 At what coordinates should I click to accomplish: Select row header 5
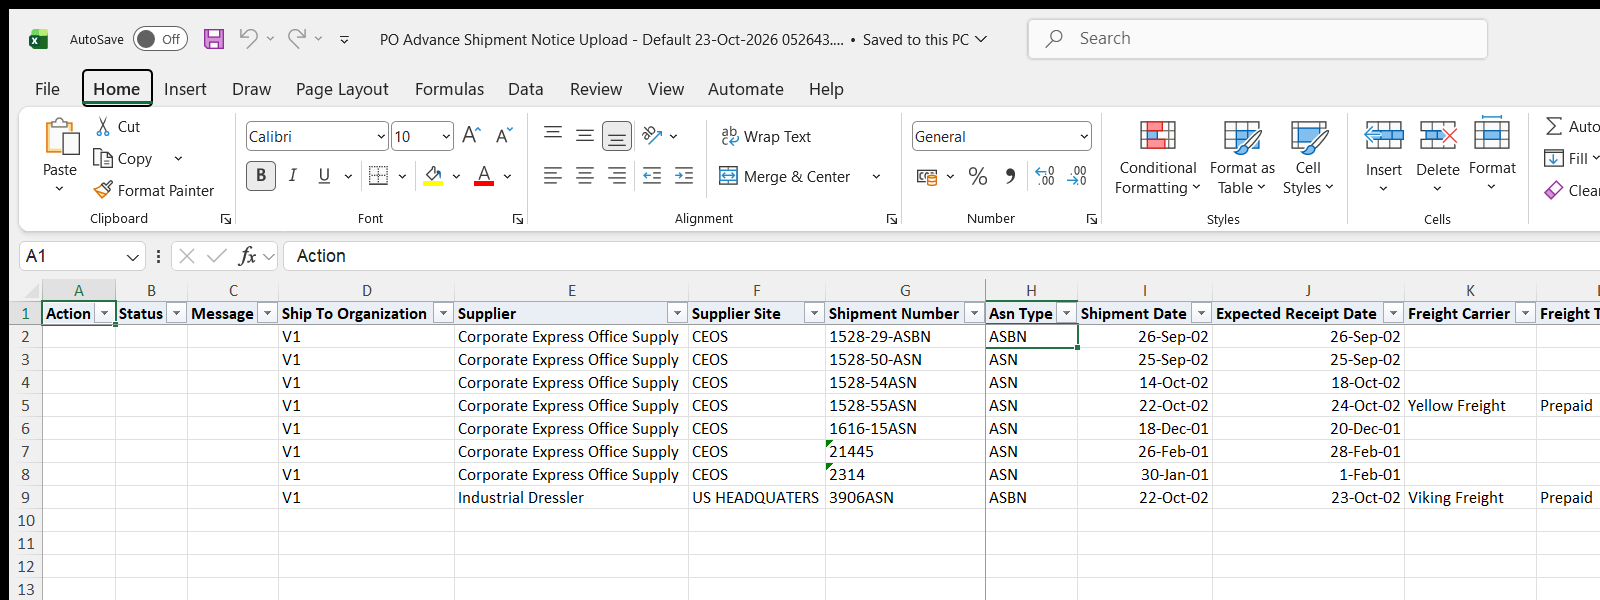click(25, 406)
